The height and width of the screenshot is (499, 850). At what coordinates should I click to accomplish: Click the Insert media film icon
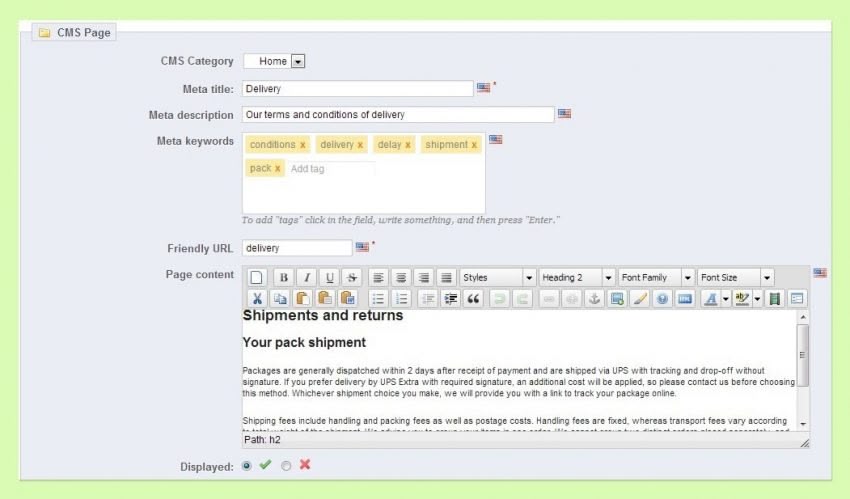click(x=775, y=299)
